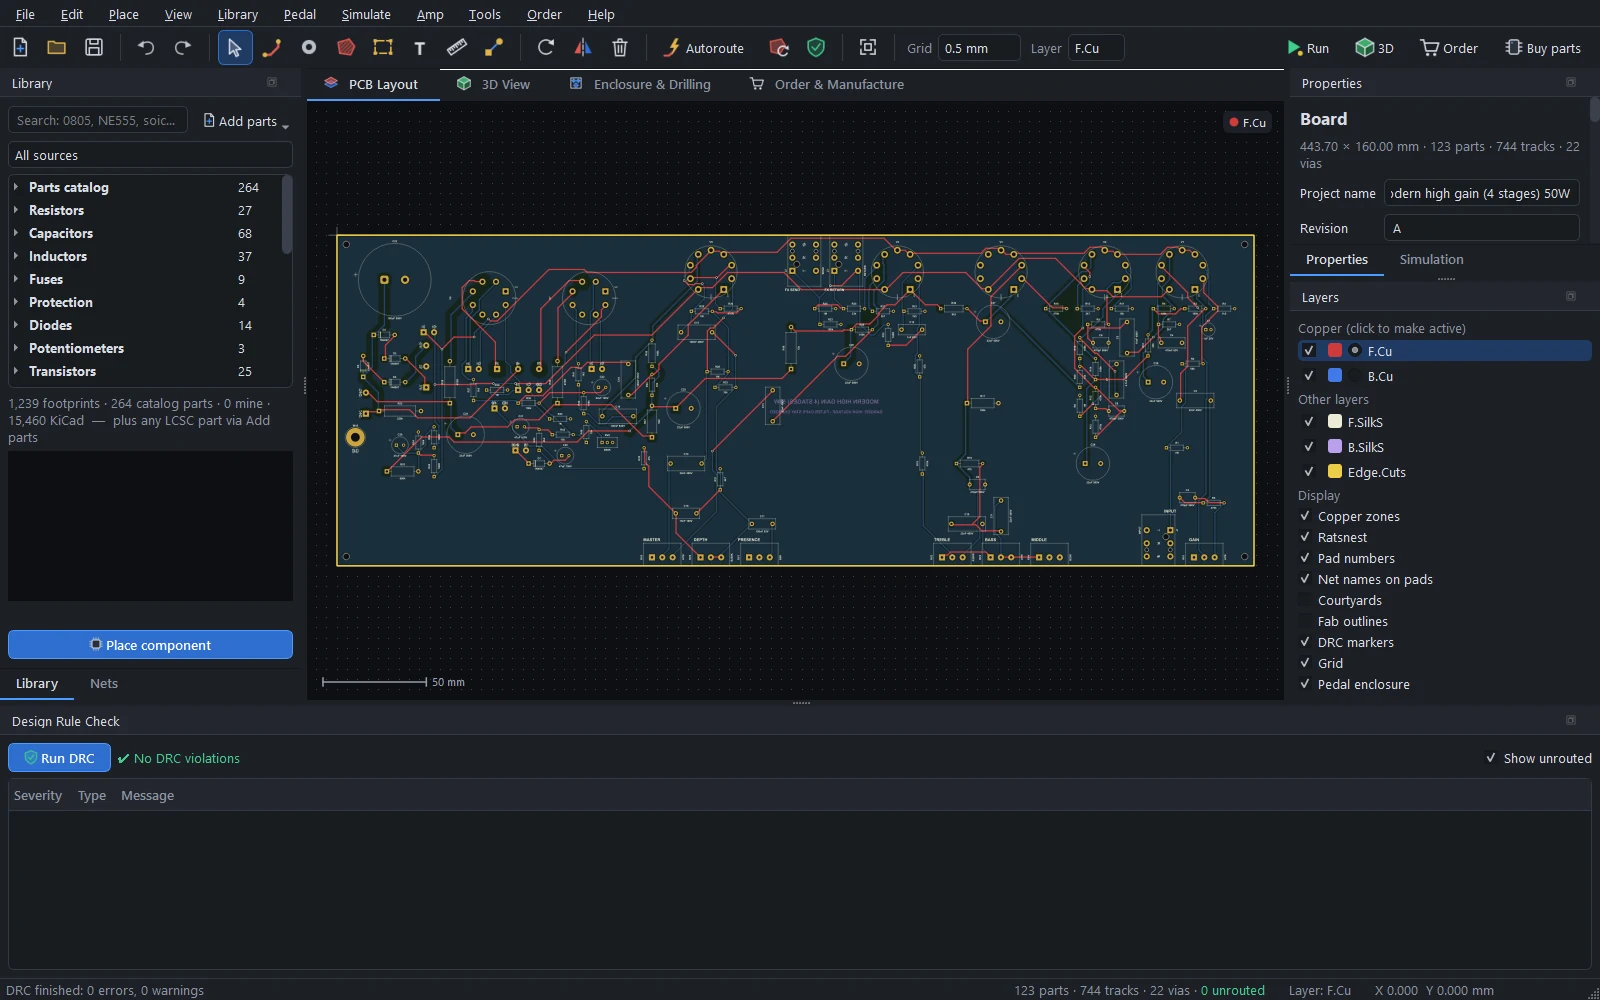Screen dimensions: 1600x1000
Task: Pick the add via tool
Action: coord(309,47)
